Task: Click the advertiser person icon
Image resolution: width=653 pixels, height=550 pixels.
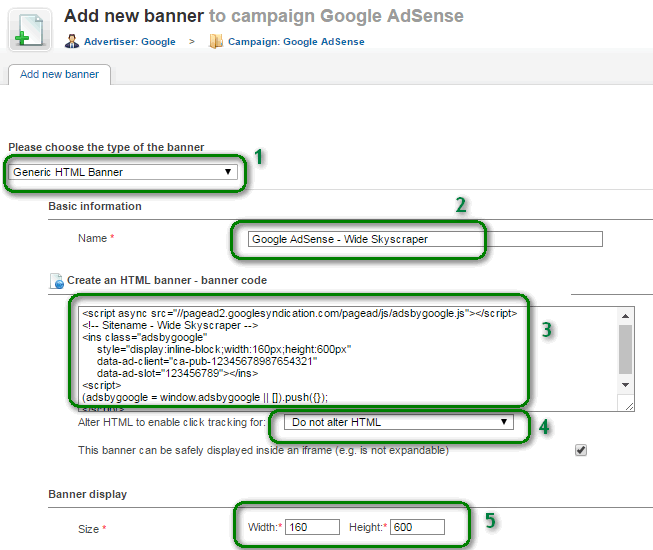Action: [72, 41]
